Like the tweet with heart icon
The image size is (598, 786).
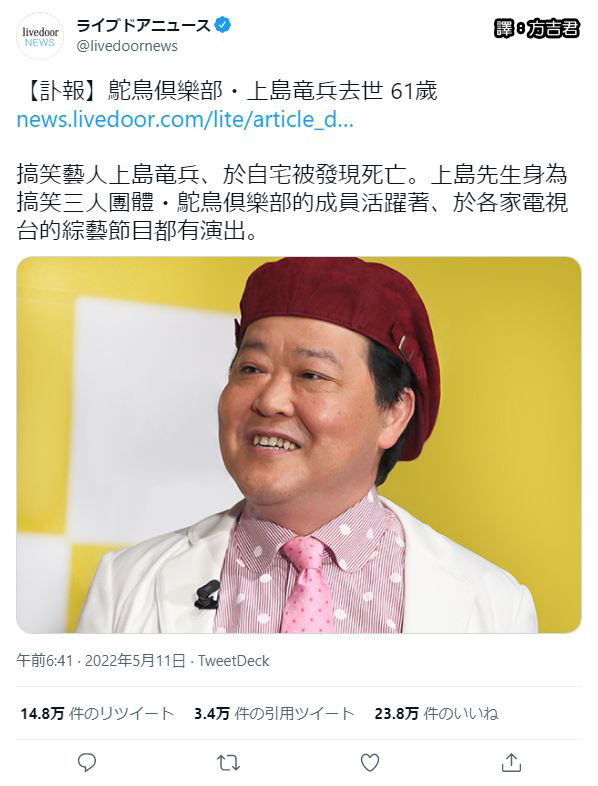pyautogui.click(x=370, y=763)
